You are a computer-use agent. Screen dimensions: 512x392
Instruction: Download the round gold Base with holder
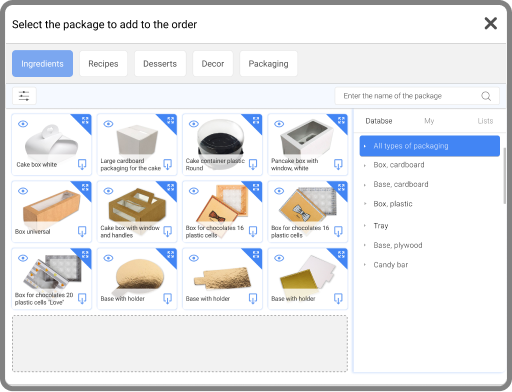click(167, 298)
